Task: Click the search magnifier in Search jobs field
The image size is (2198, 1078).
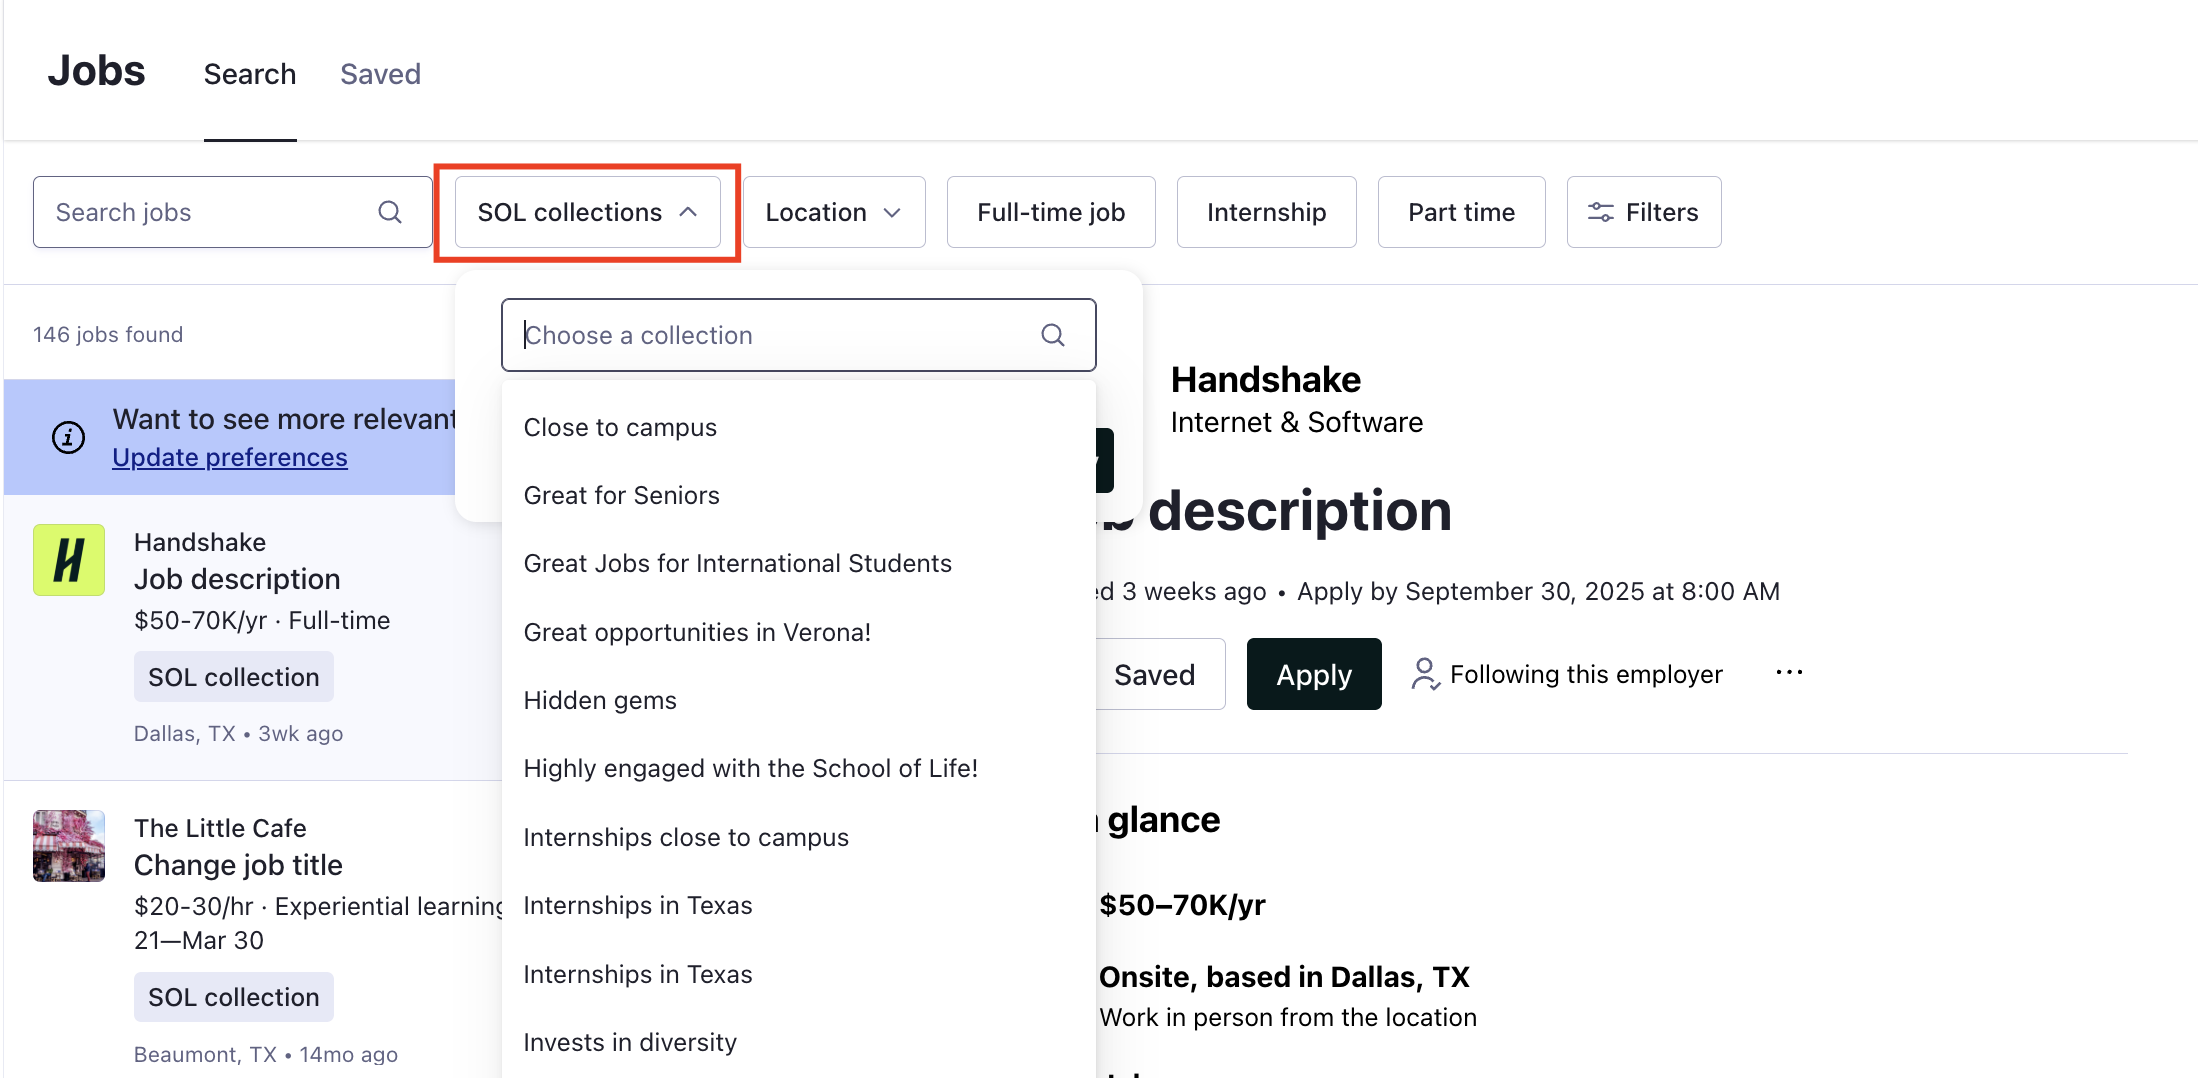Action: (x=390, y=212)
